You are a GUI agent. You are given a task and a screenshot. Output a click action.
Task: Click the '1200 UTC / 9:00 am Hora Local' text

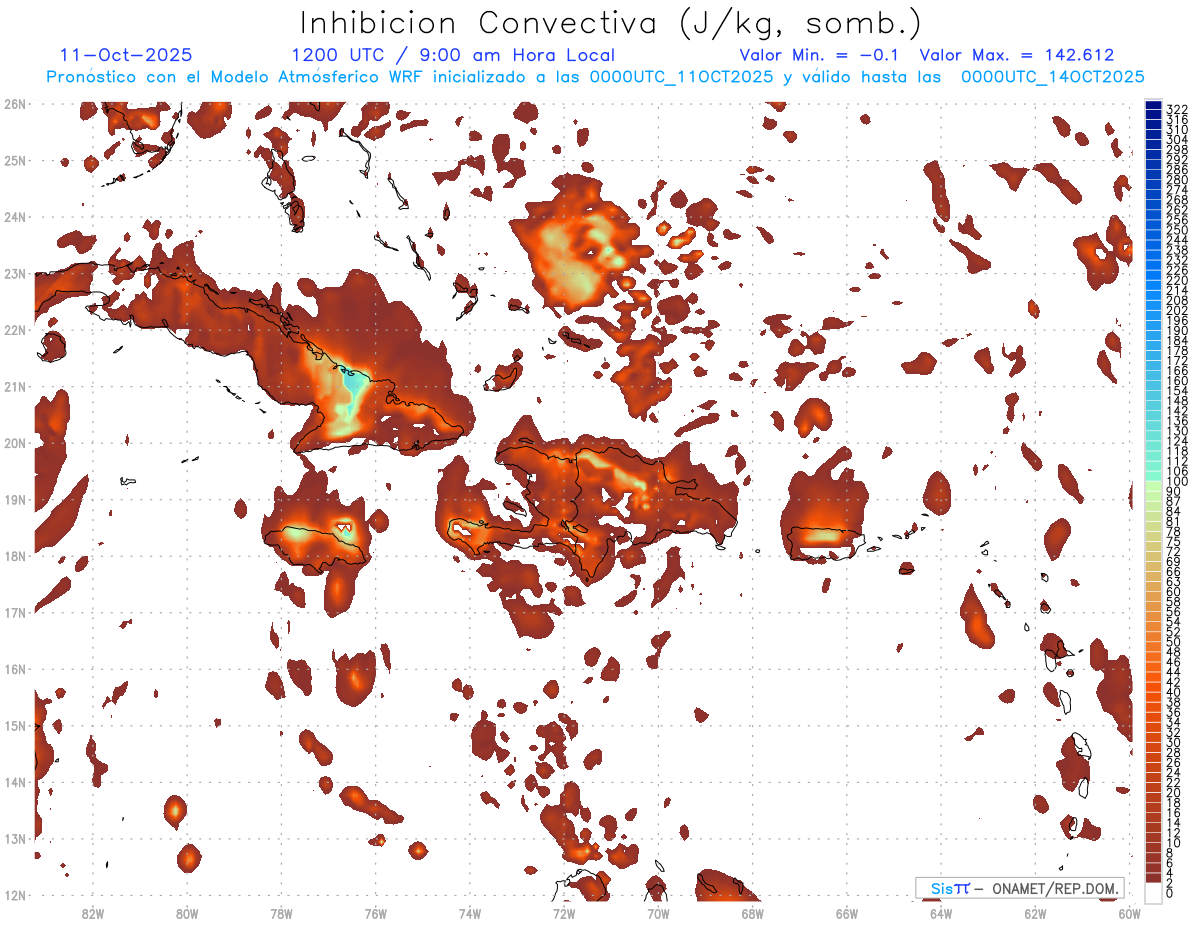(x=453, y=55)
